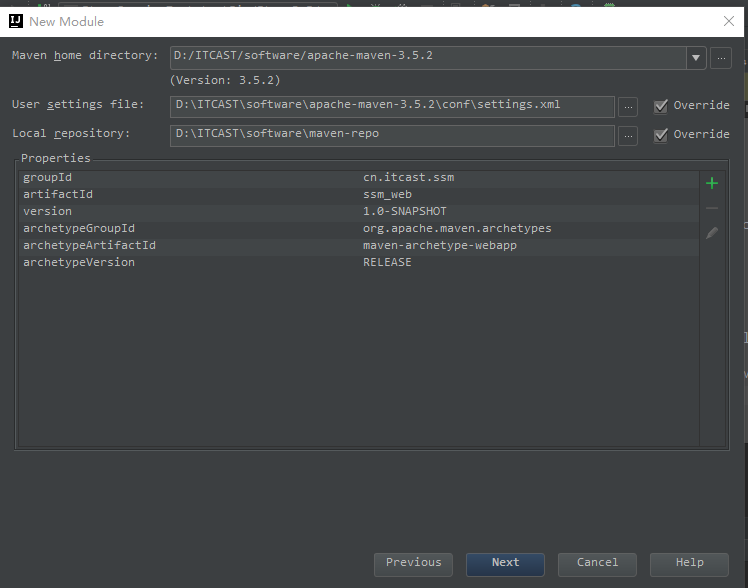This screenshot has width=748, height=588.
Task: Click the Local repository path field
Action: coord(392,136)
